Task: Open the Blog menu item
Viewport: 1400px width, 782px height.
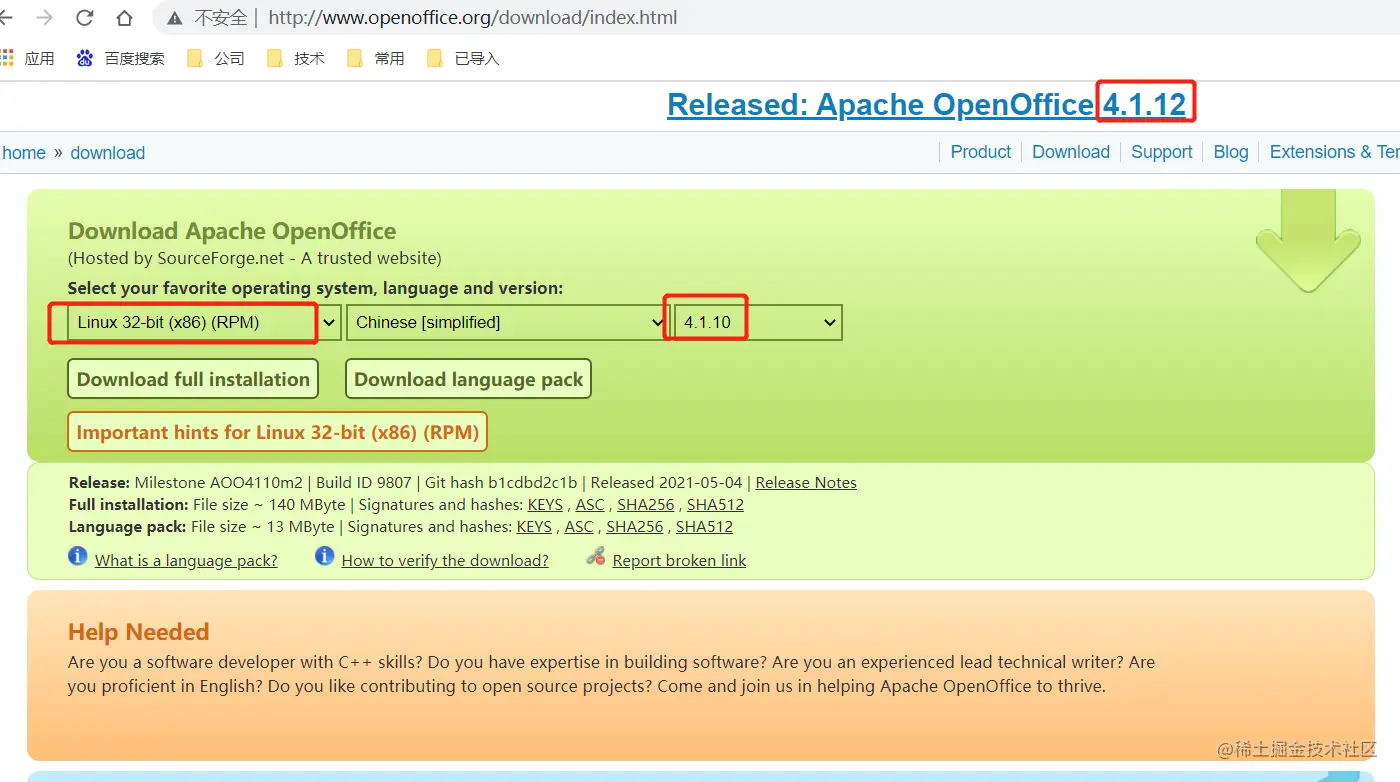Action: (1231, 152)
